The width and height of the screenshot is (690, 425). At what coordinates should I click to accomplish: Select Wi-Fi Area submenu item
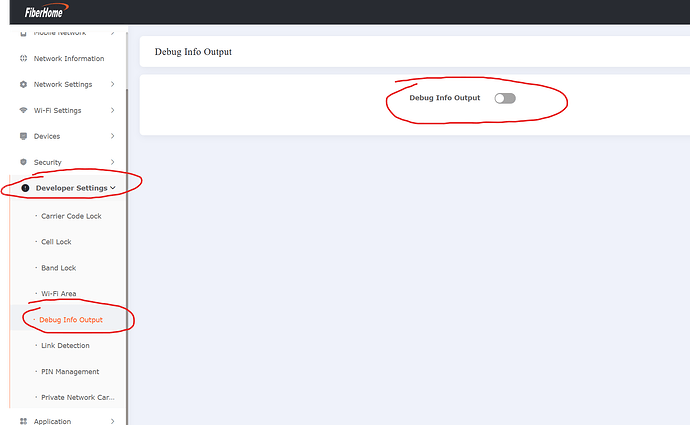pyautogui.click(x=59, y=294)
